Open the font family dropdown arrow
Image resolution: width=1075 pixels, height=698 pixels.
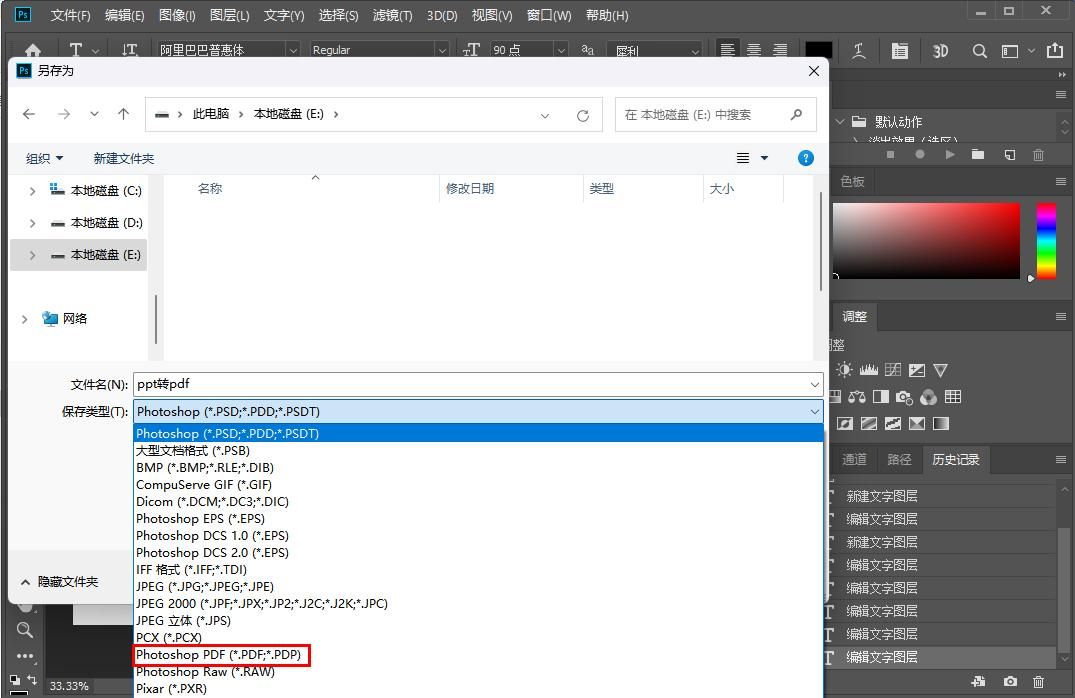(x=293, y=51)
